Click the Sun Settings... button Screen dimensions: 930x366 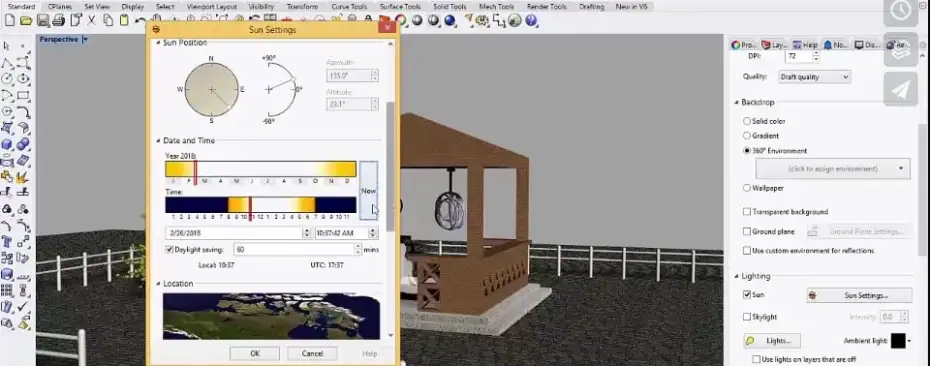click(859, 295)
